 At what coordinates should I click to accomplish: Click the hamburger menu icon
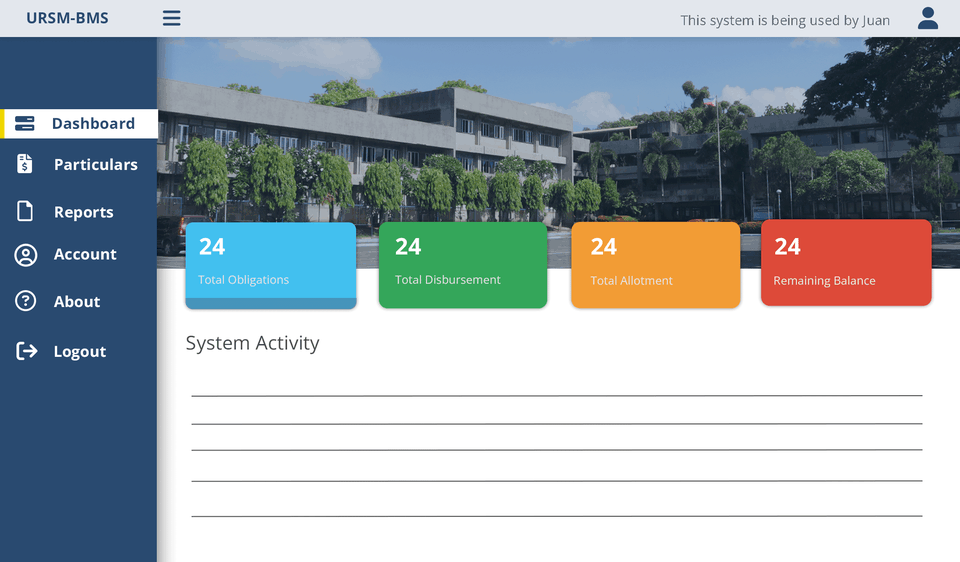click(172, 18)
